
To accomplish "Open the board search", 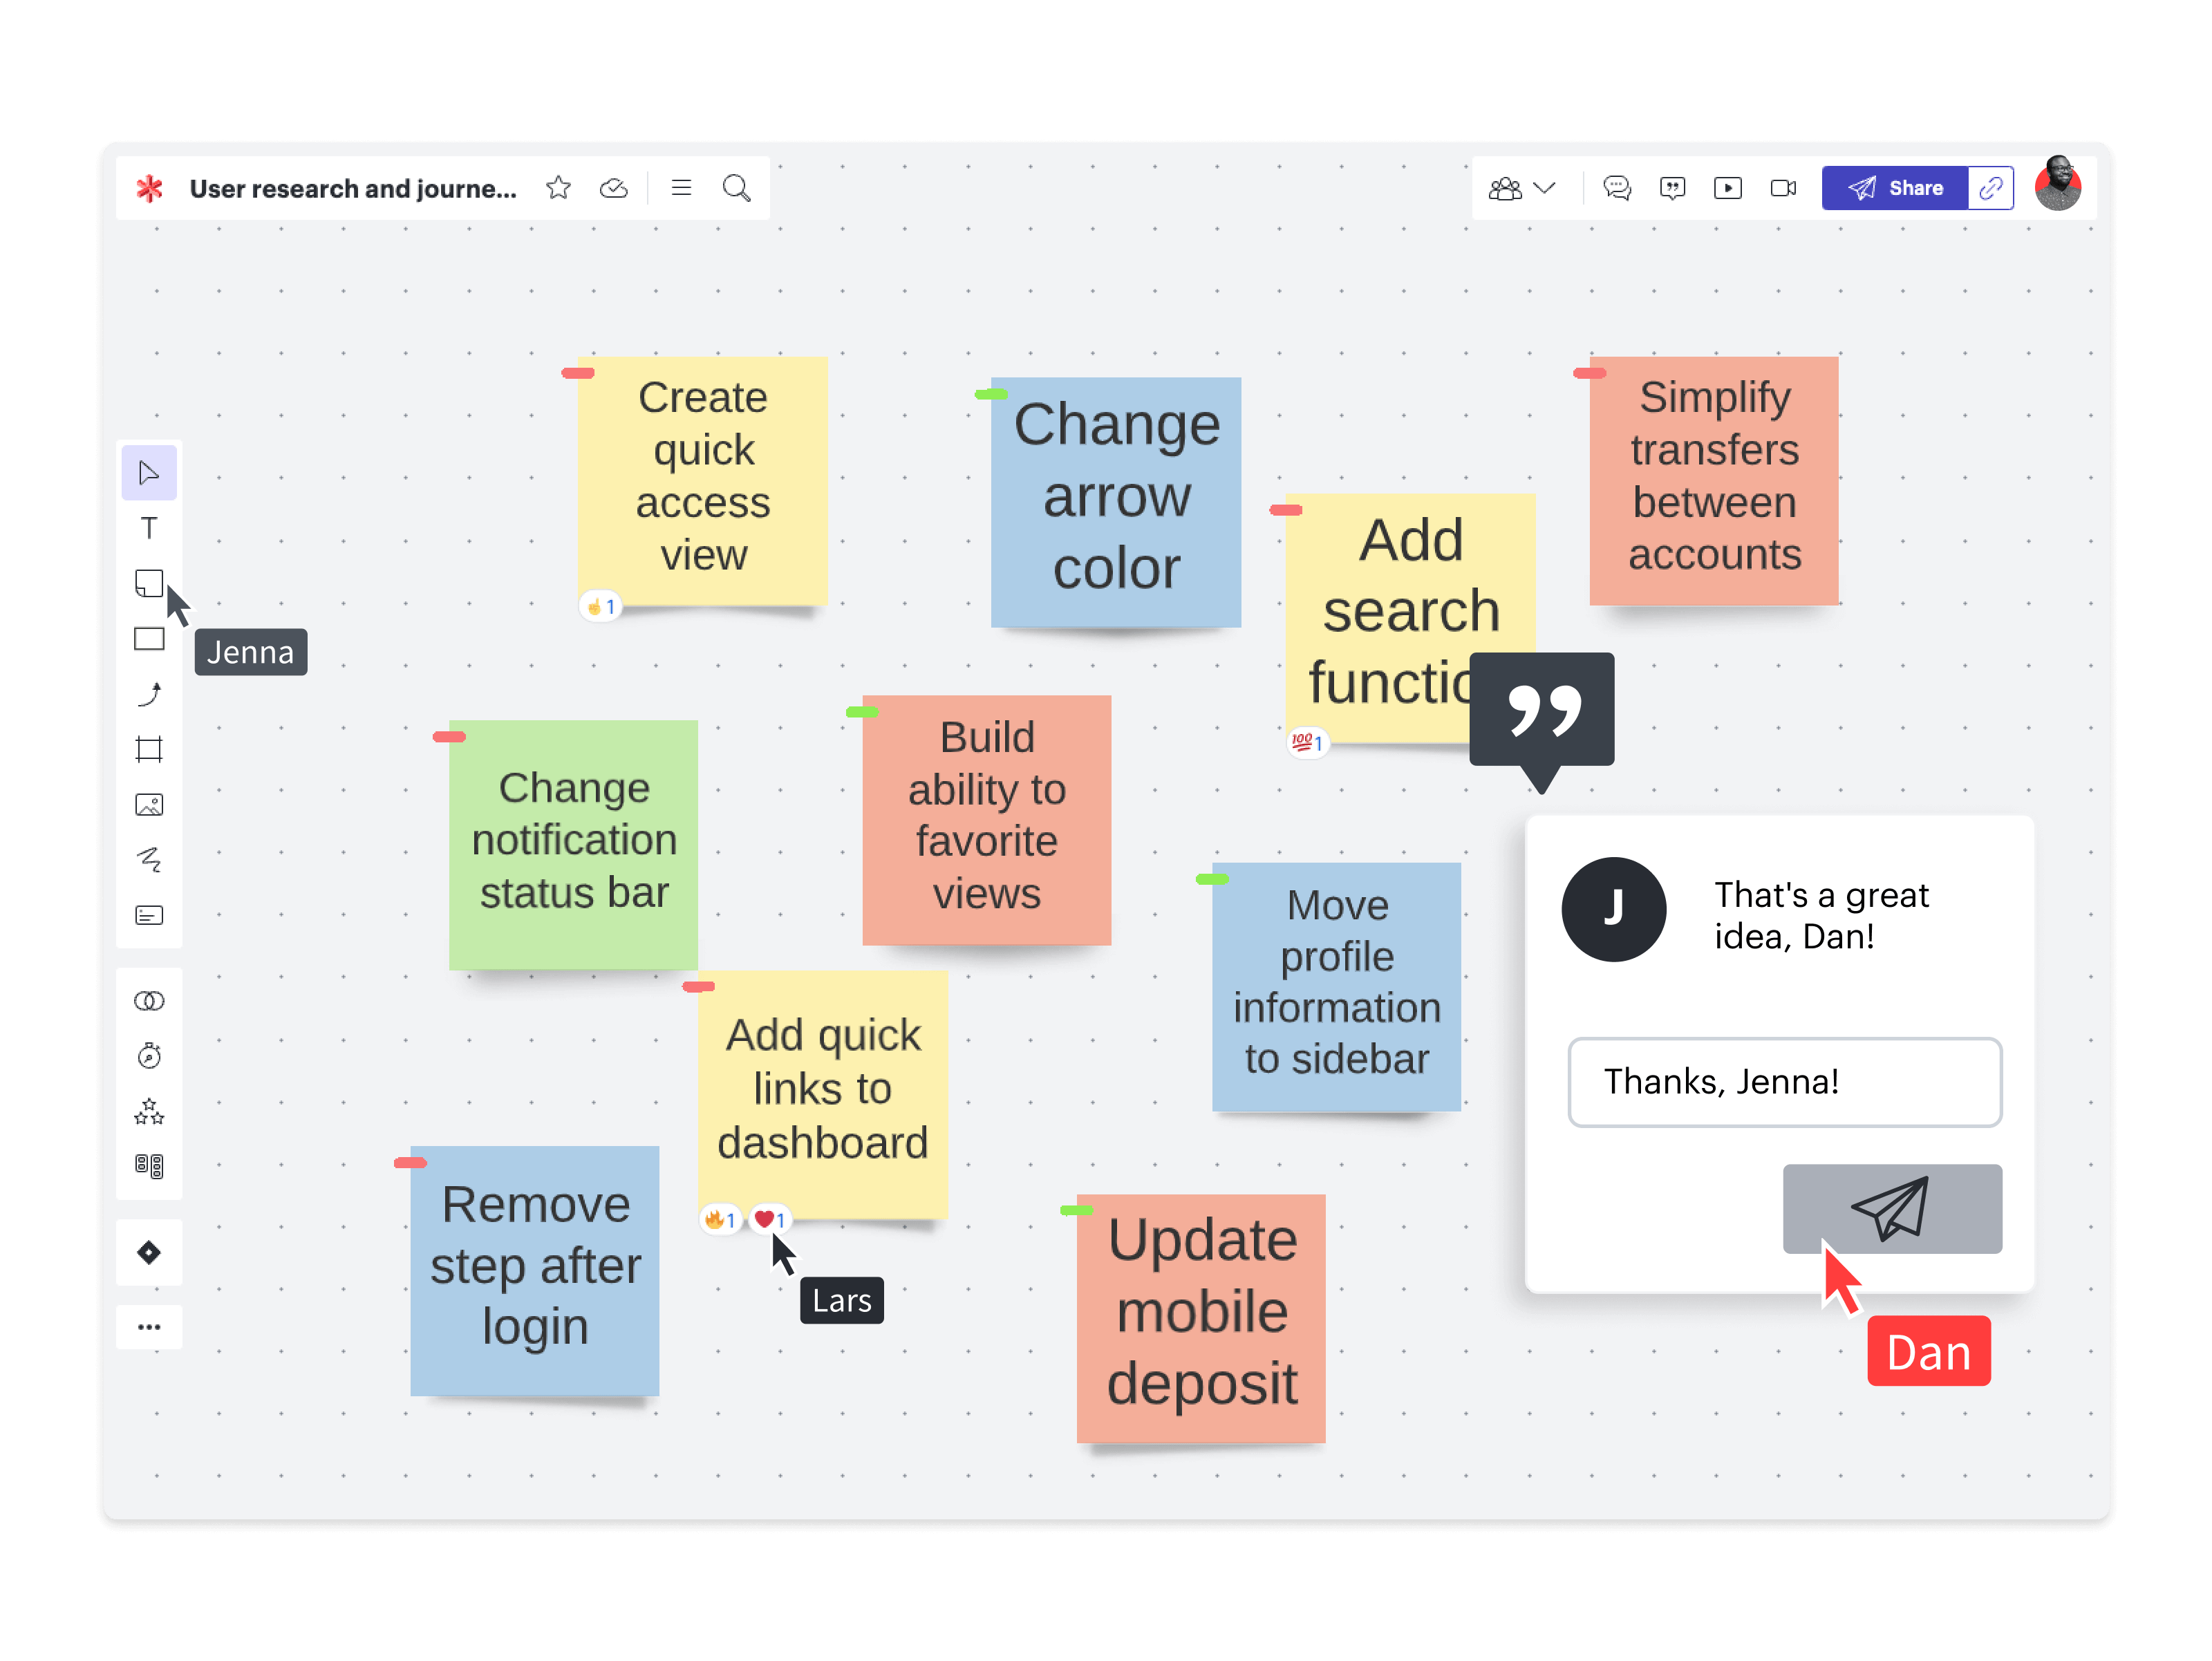I will point(736,187).
